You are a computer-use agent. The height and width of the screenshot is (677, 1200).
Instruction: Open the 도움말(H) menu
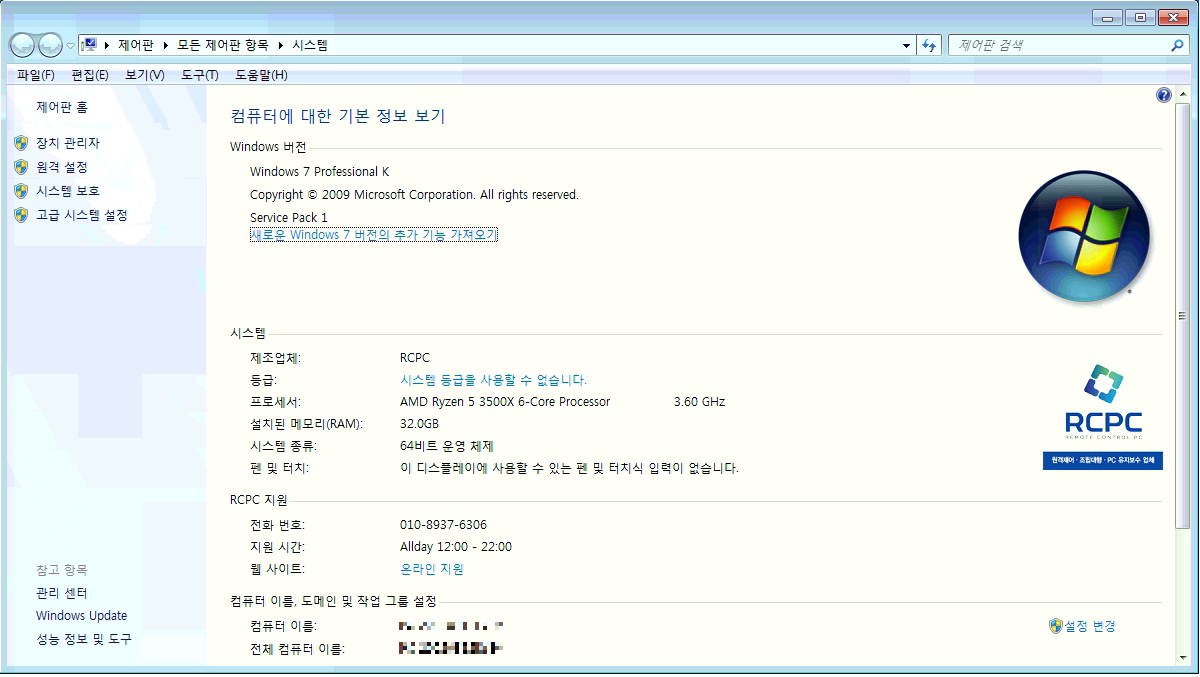[261, 75]
